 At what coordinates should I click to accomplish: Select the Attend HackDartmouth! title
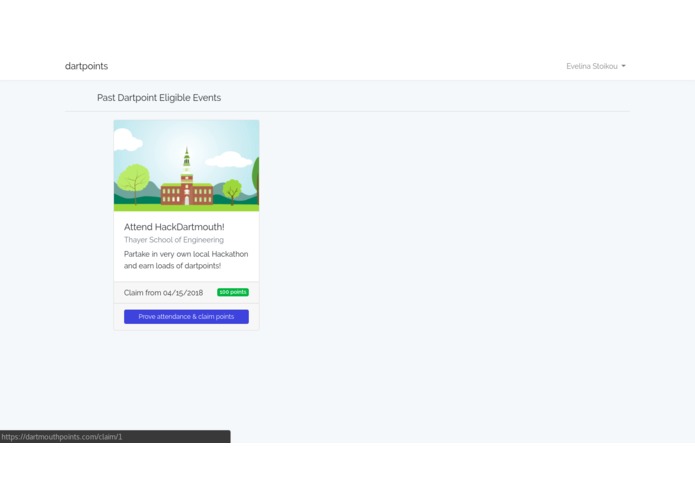click(174, 227)
